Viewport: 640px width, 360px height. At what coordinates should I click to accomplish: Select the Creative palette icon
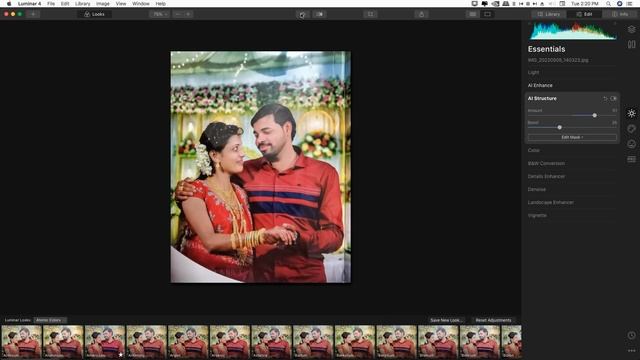click(x=631, y=129)
